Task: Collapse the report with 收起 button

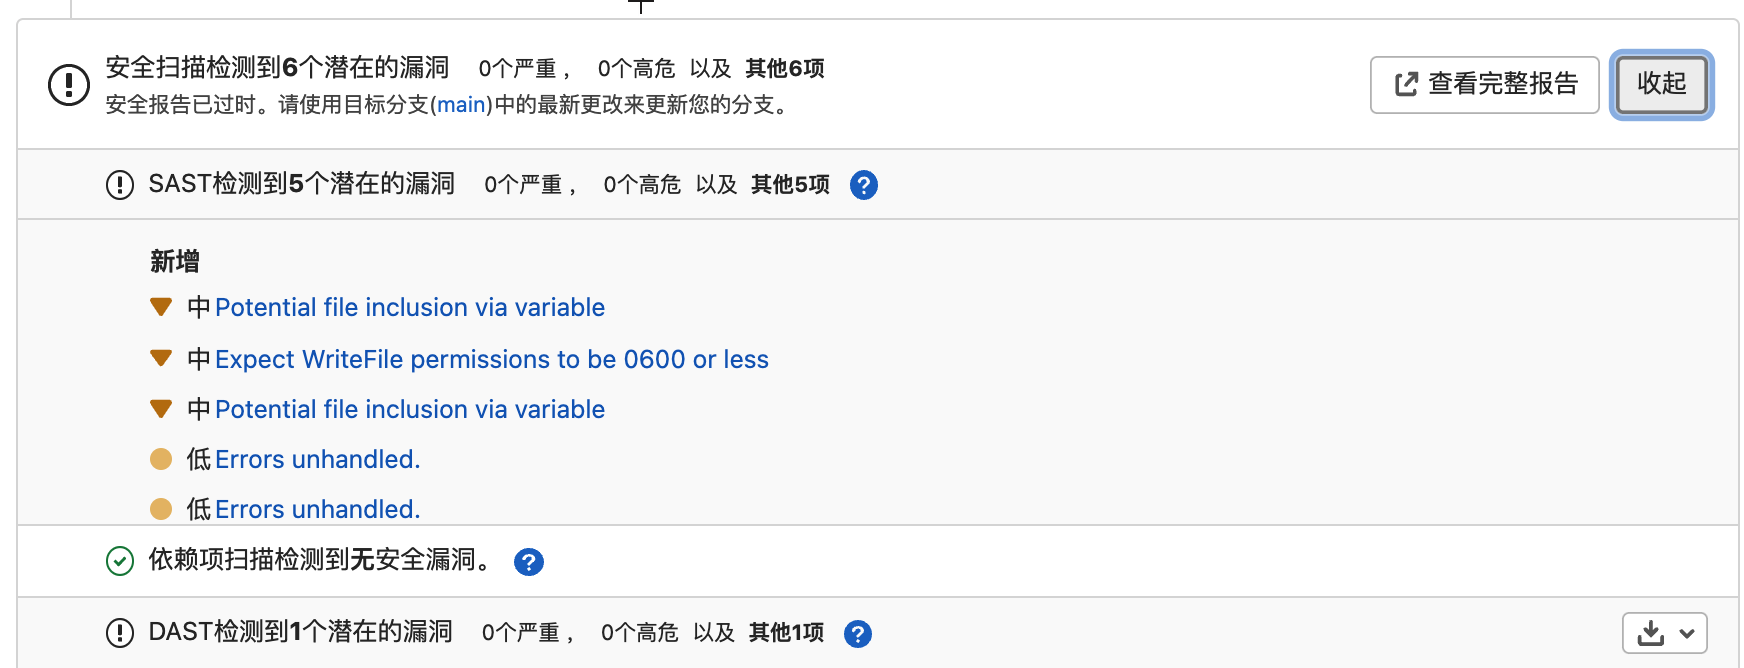Action: 1661,84
